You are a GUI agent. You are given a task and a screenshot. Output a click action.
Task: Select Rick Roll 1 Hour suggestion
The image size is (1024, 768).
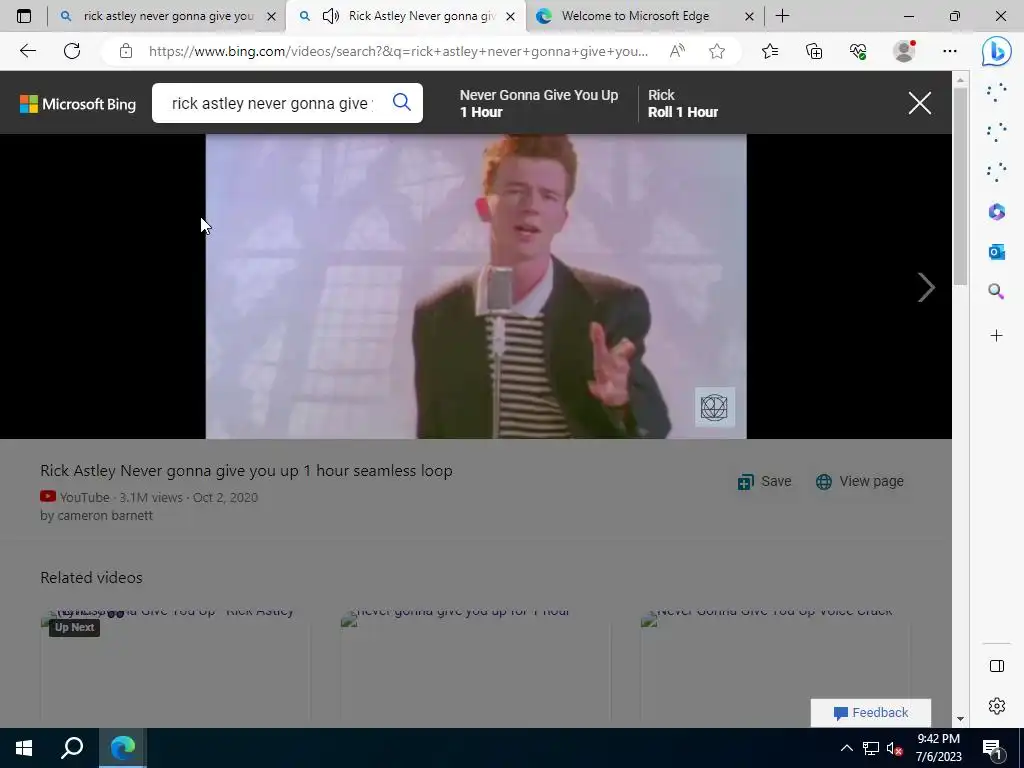pyautogui.click(x=682, y=103)
